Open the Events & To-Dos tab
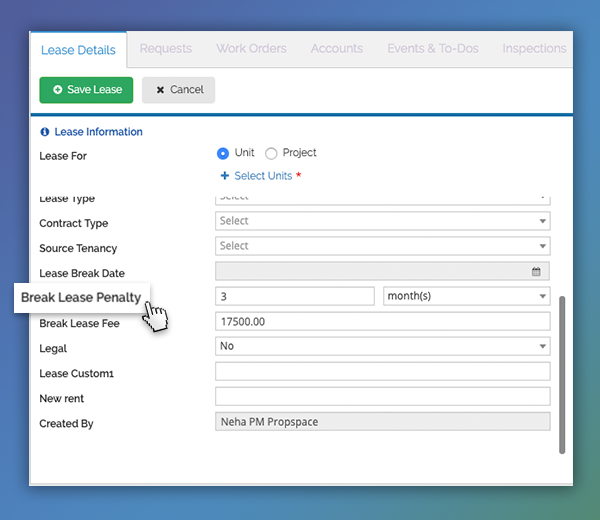Screen dimensions: 600x520 (x=433, y=49)
